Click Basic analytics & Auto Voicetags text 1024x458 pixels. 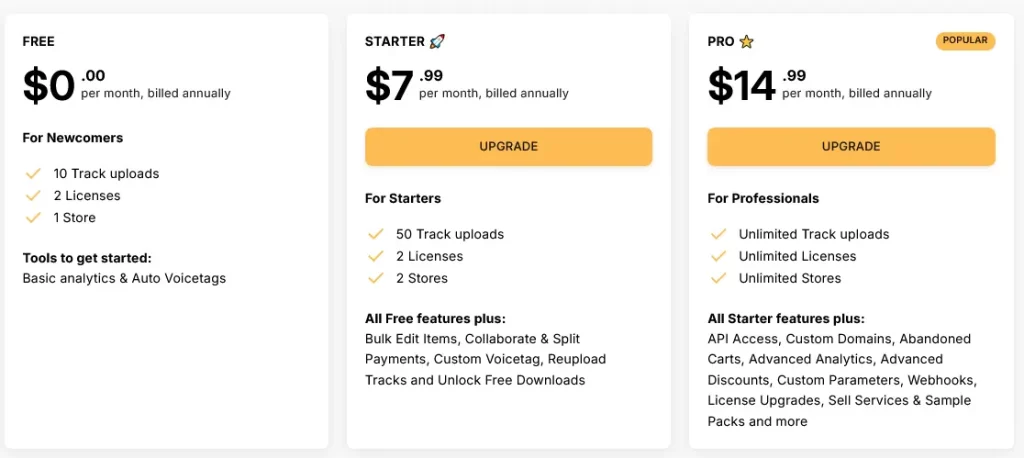click(x=124, y=278)
